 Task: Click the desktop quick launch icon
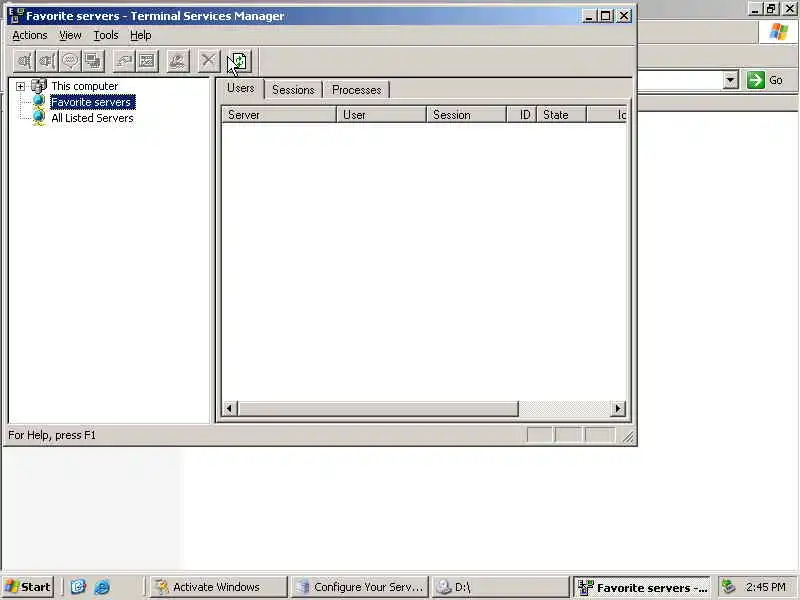[78, 587]
